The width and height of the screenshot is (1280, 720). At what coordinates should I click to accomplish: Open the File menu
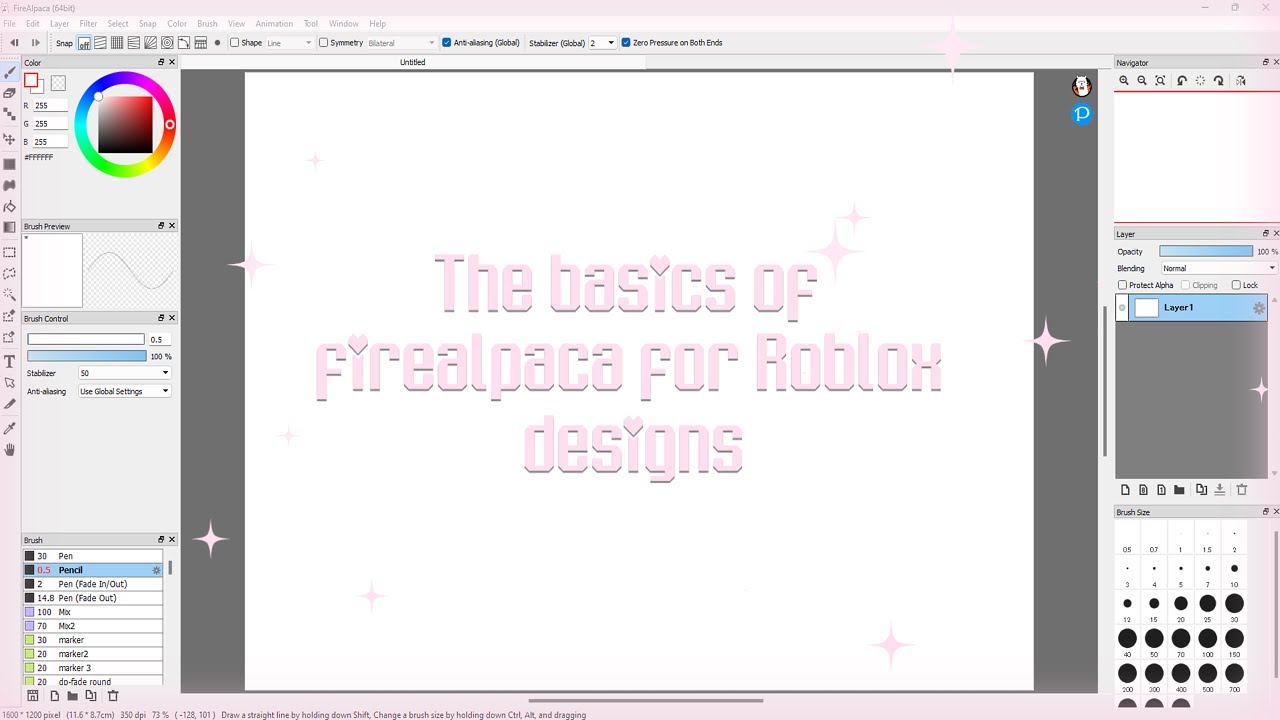pyautogui.click(x=9, y=23)
